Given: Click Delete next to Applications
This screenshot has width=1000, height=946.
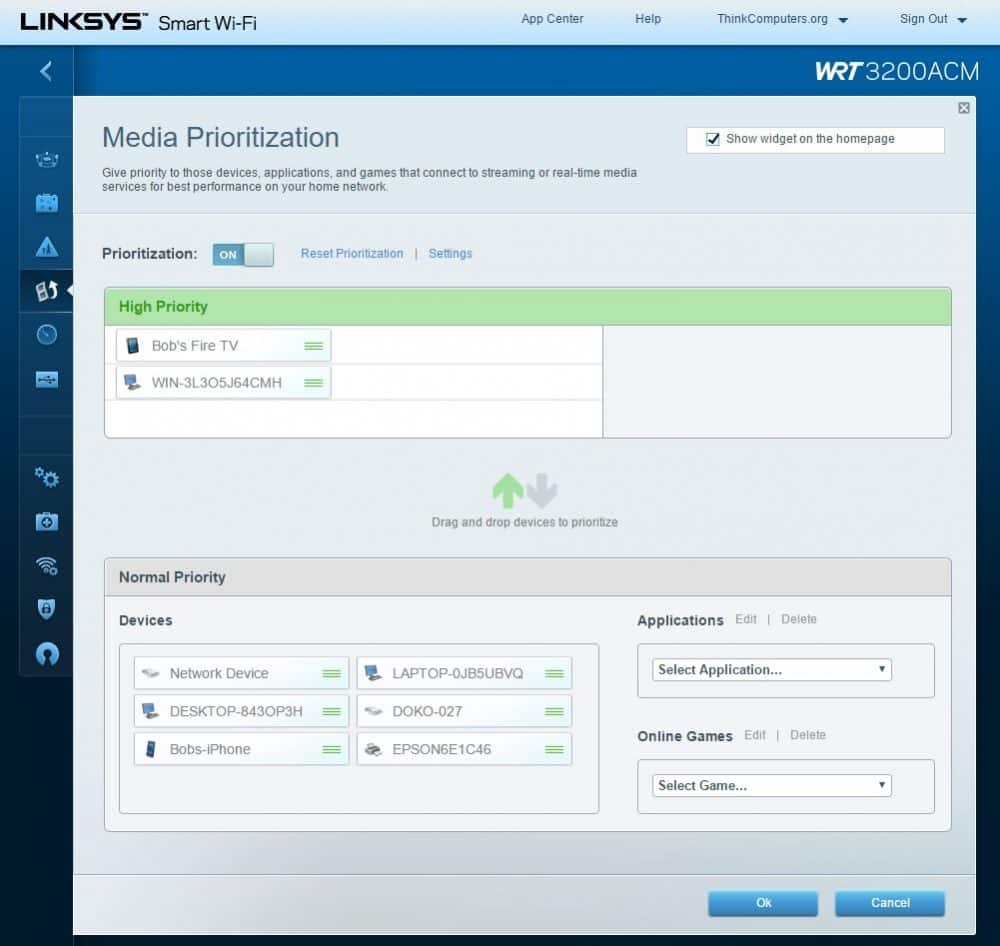Looking at the screenshot, I should [x=798, y=619].
